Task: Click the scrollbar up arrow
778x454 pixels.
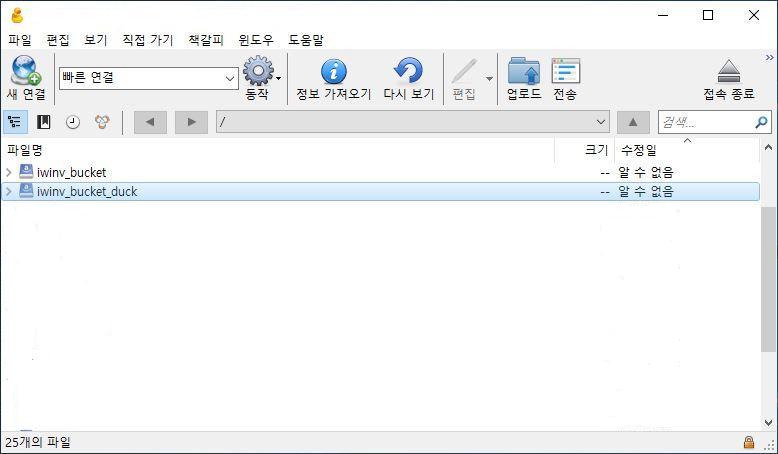Action: tap(768, 147)
